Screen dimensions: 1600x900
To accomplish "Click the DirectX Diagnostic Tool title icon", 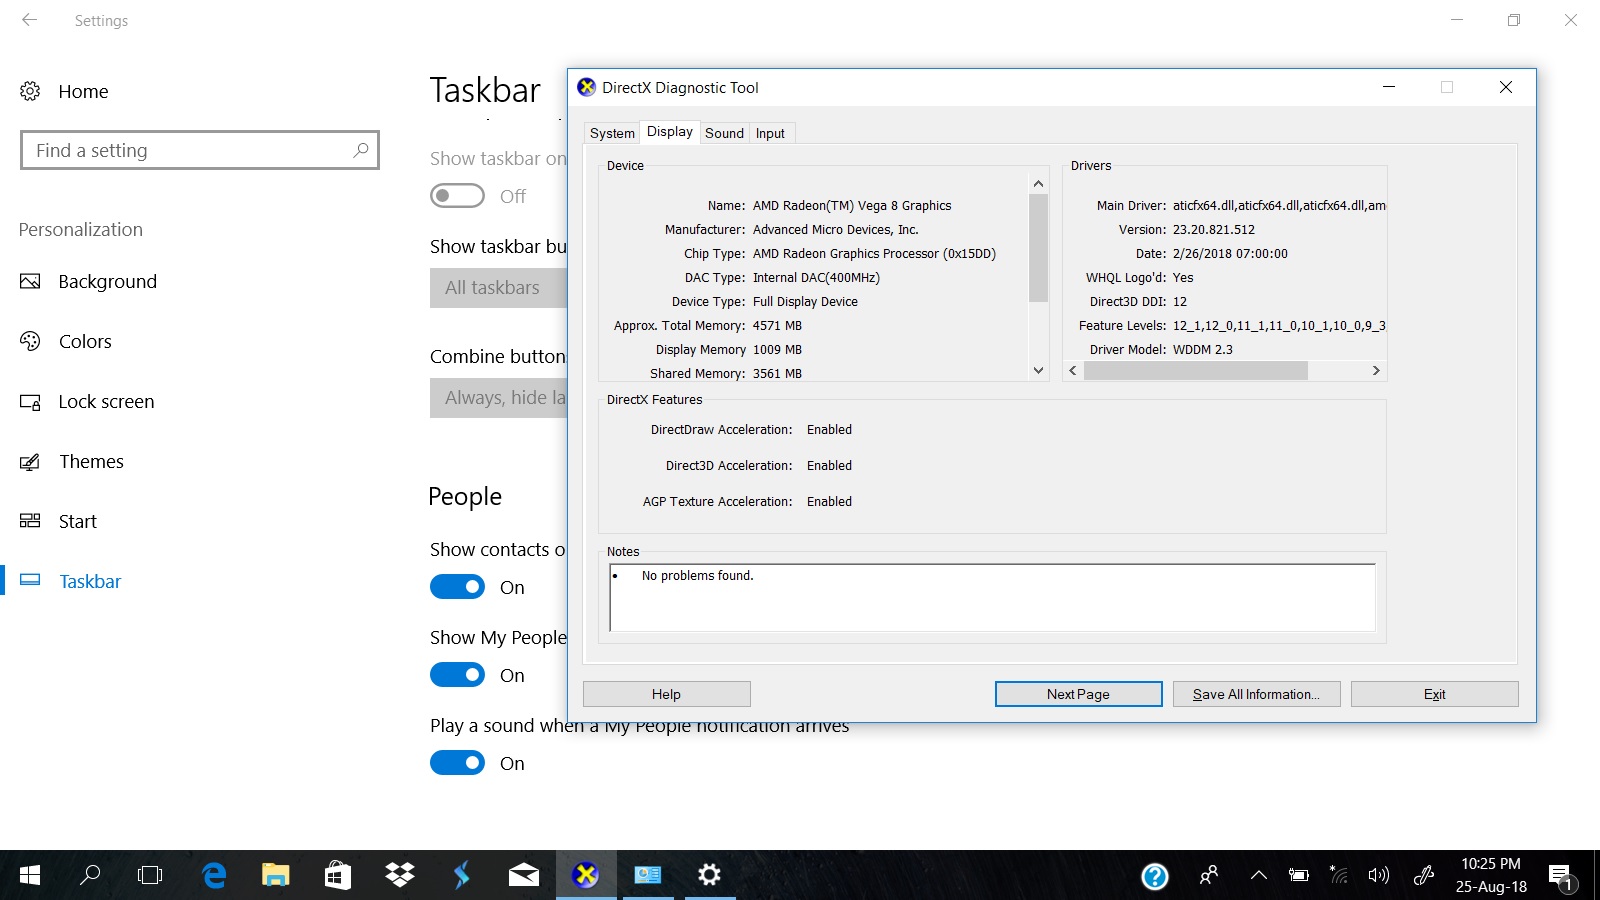I will click(587, 87).
